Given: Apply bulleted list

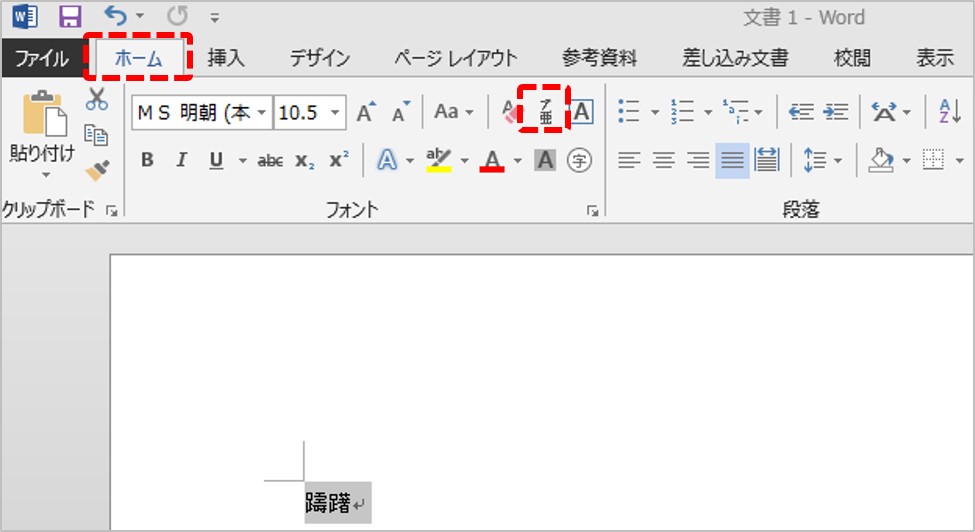Looking at the screenshot, I should (629, 112).
